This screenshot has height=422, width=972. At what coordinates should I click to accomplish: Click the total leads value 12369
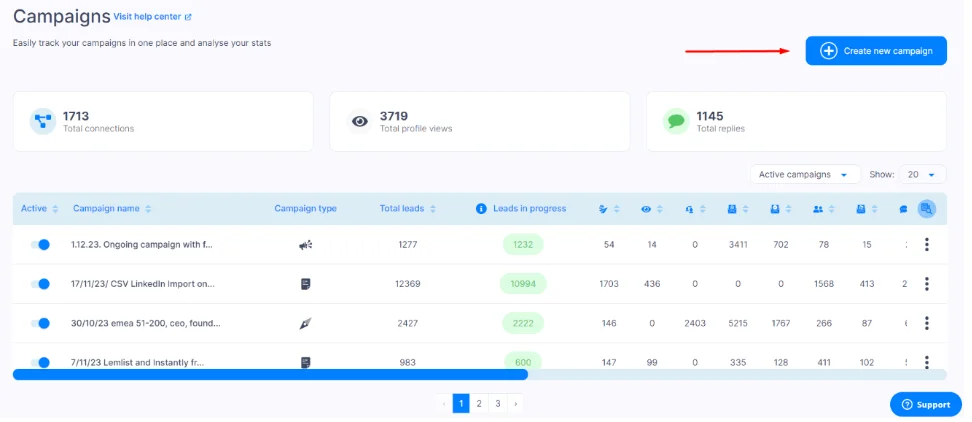pos(407,284)
